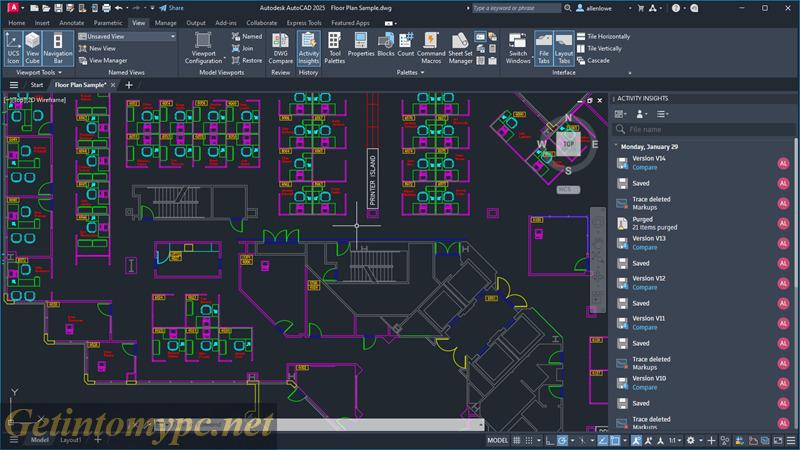Click the Undo arrow icon
Image resolution: width=800 pixels, height=450 pixels.
click(118, 8)
